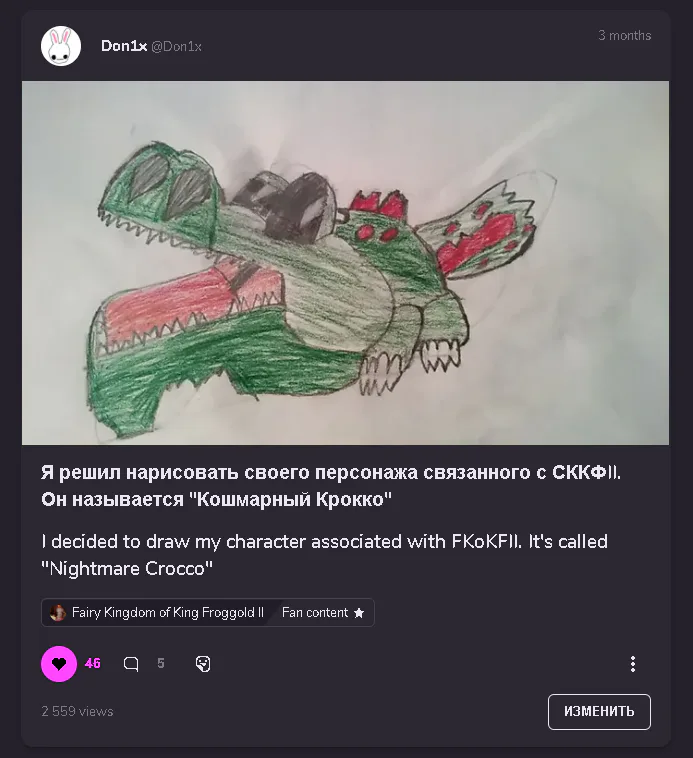Open the Don1x display name profile link

pyautogui.click(x=124, y=46)
